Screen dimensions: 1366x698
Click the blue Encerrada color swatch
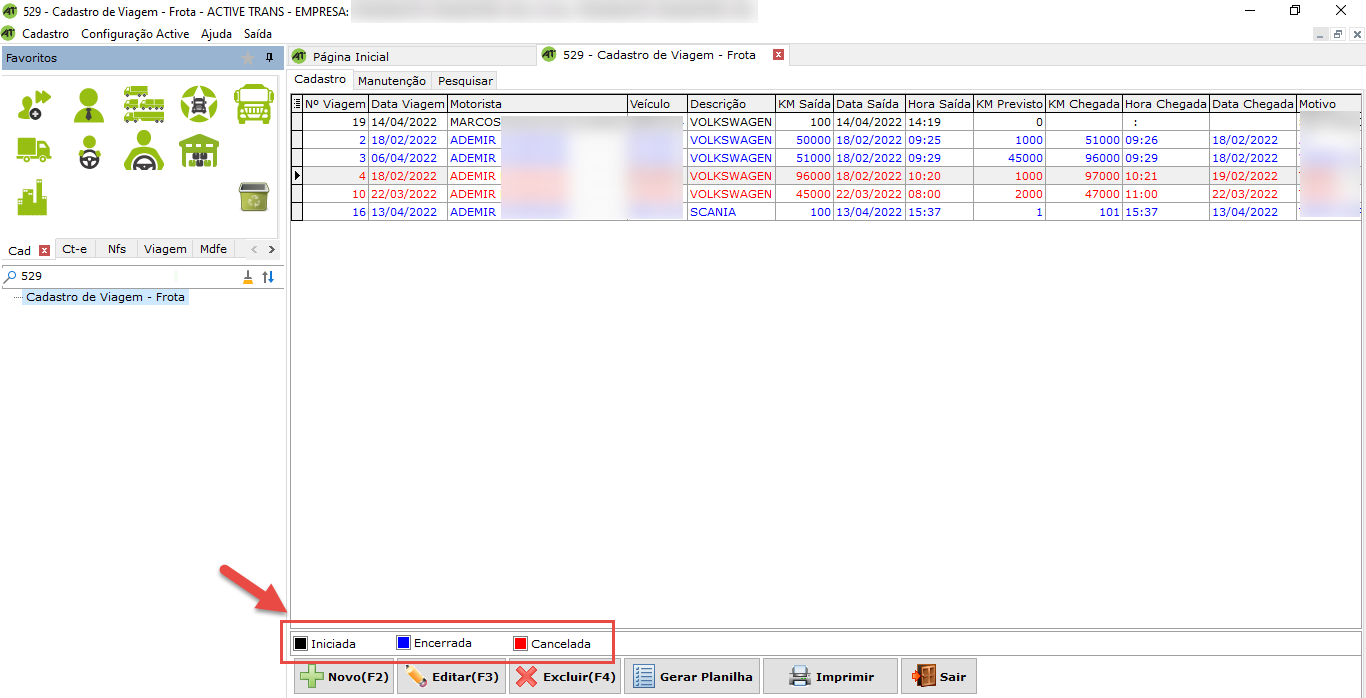coord(404,643)
